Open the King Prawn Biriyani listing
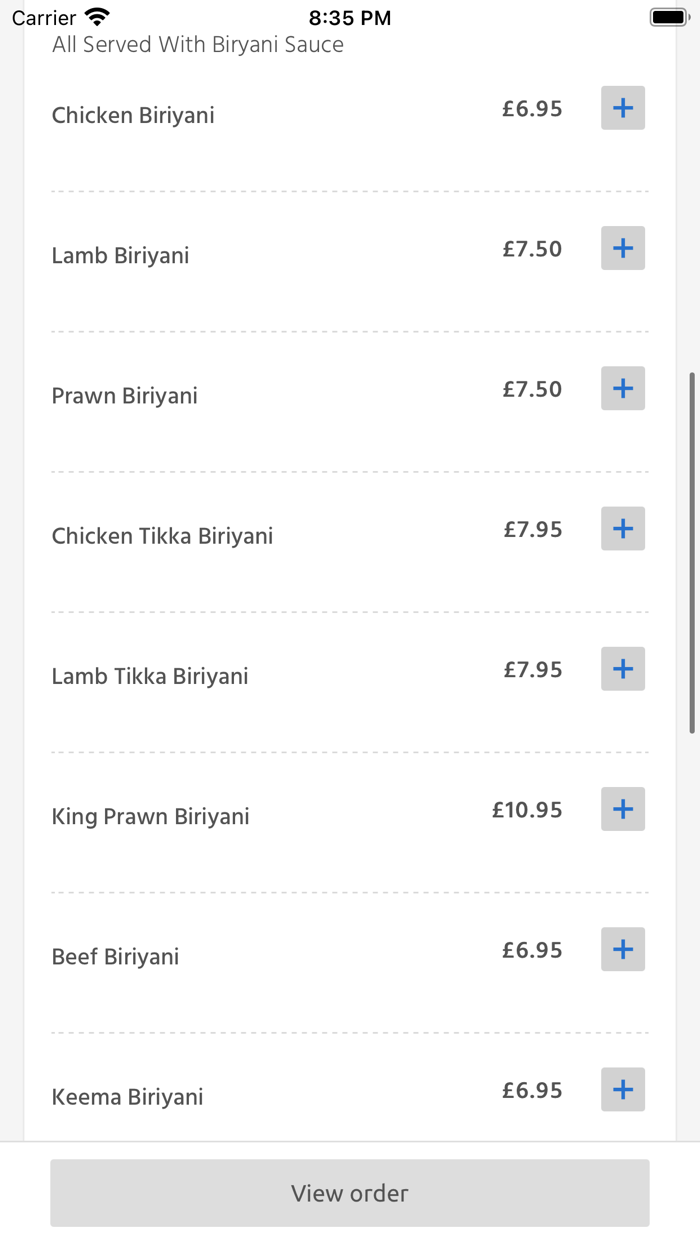 click(150, 816)
